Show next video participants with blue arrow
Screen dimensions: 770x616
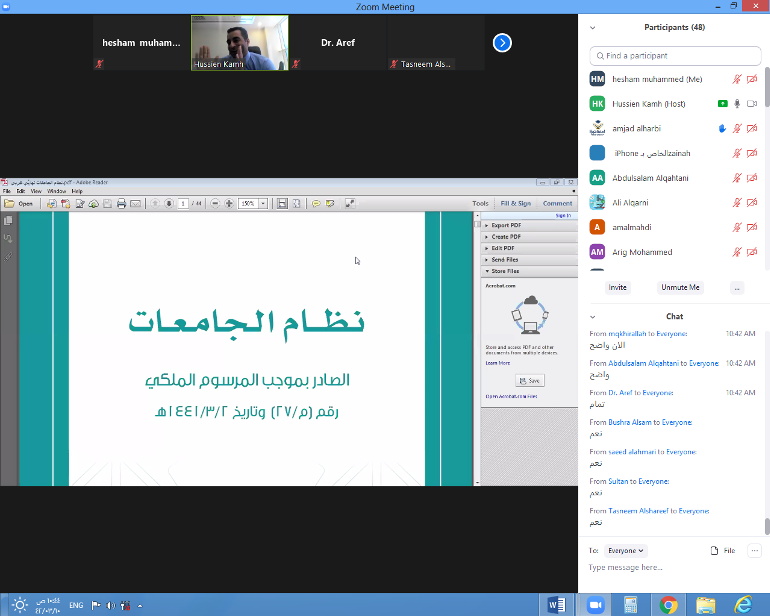(502, 43)
